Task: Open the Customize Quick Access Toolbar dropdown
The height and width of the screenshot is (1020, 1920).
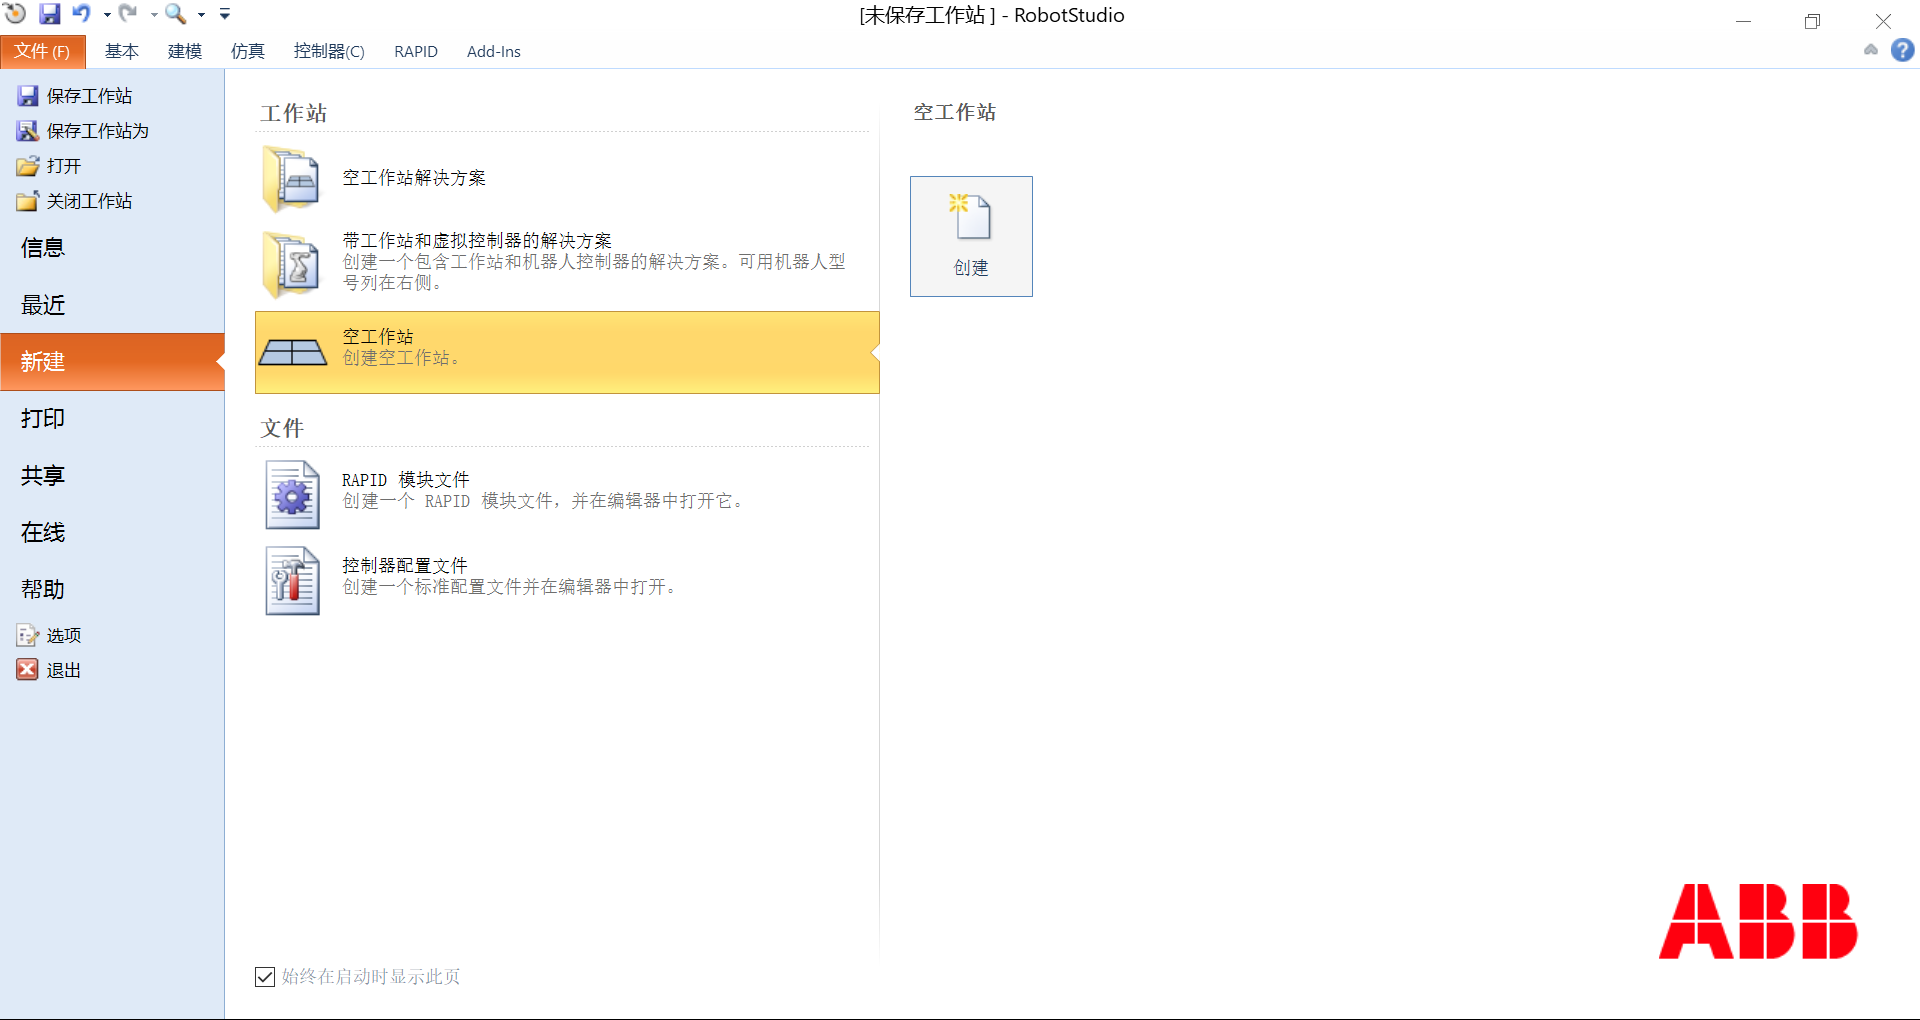Action: pos(225,14)
